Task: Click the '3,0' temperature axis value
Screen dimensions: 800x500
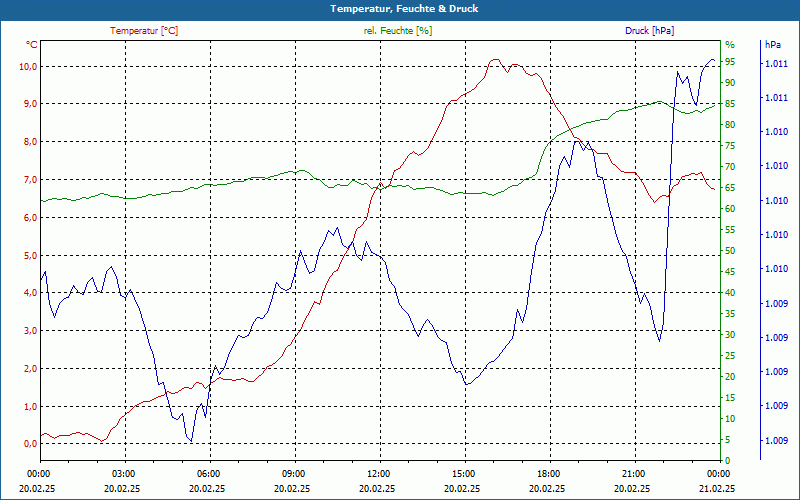Action: pyautogui.click(x=30, y=330)
